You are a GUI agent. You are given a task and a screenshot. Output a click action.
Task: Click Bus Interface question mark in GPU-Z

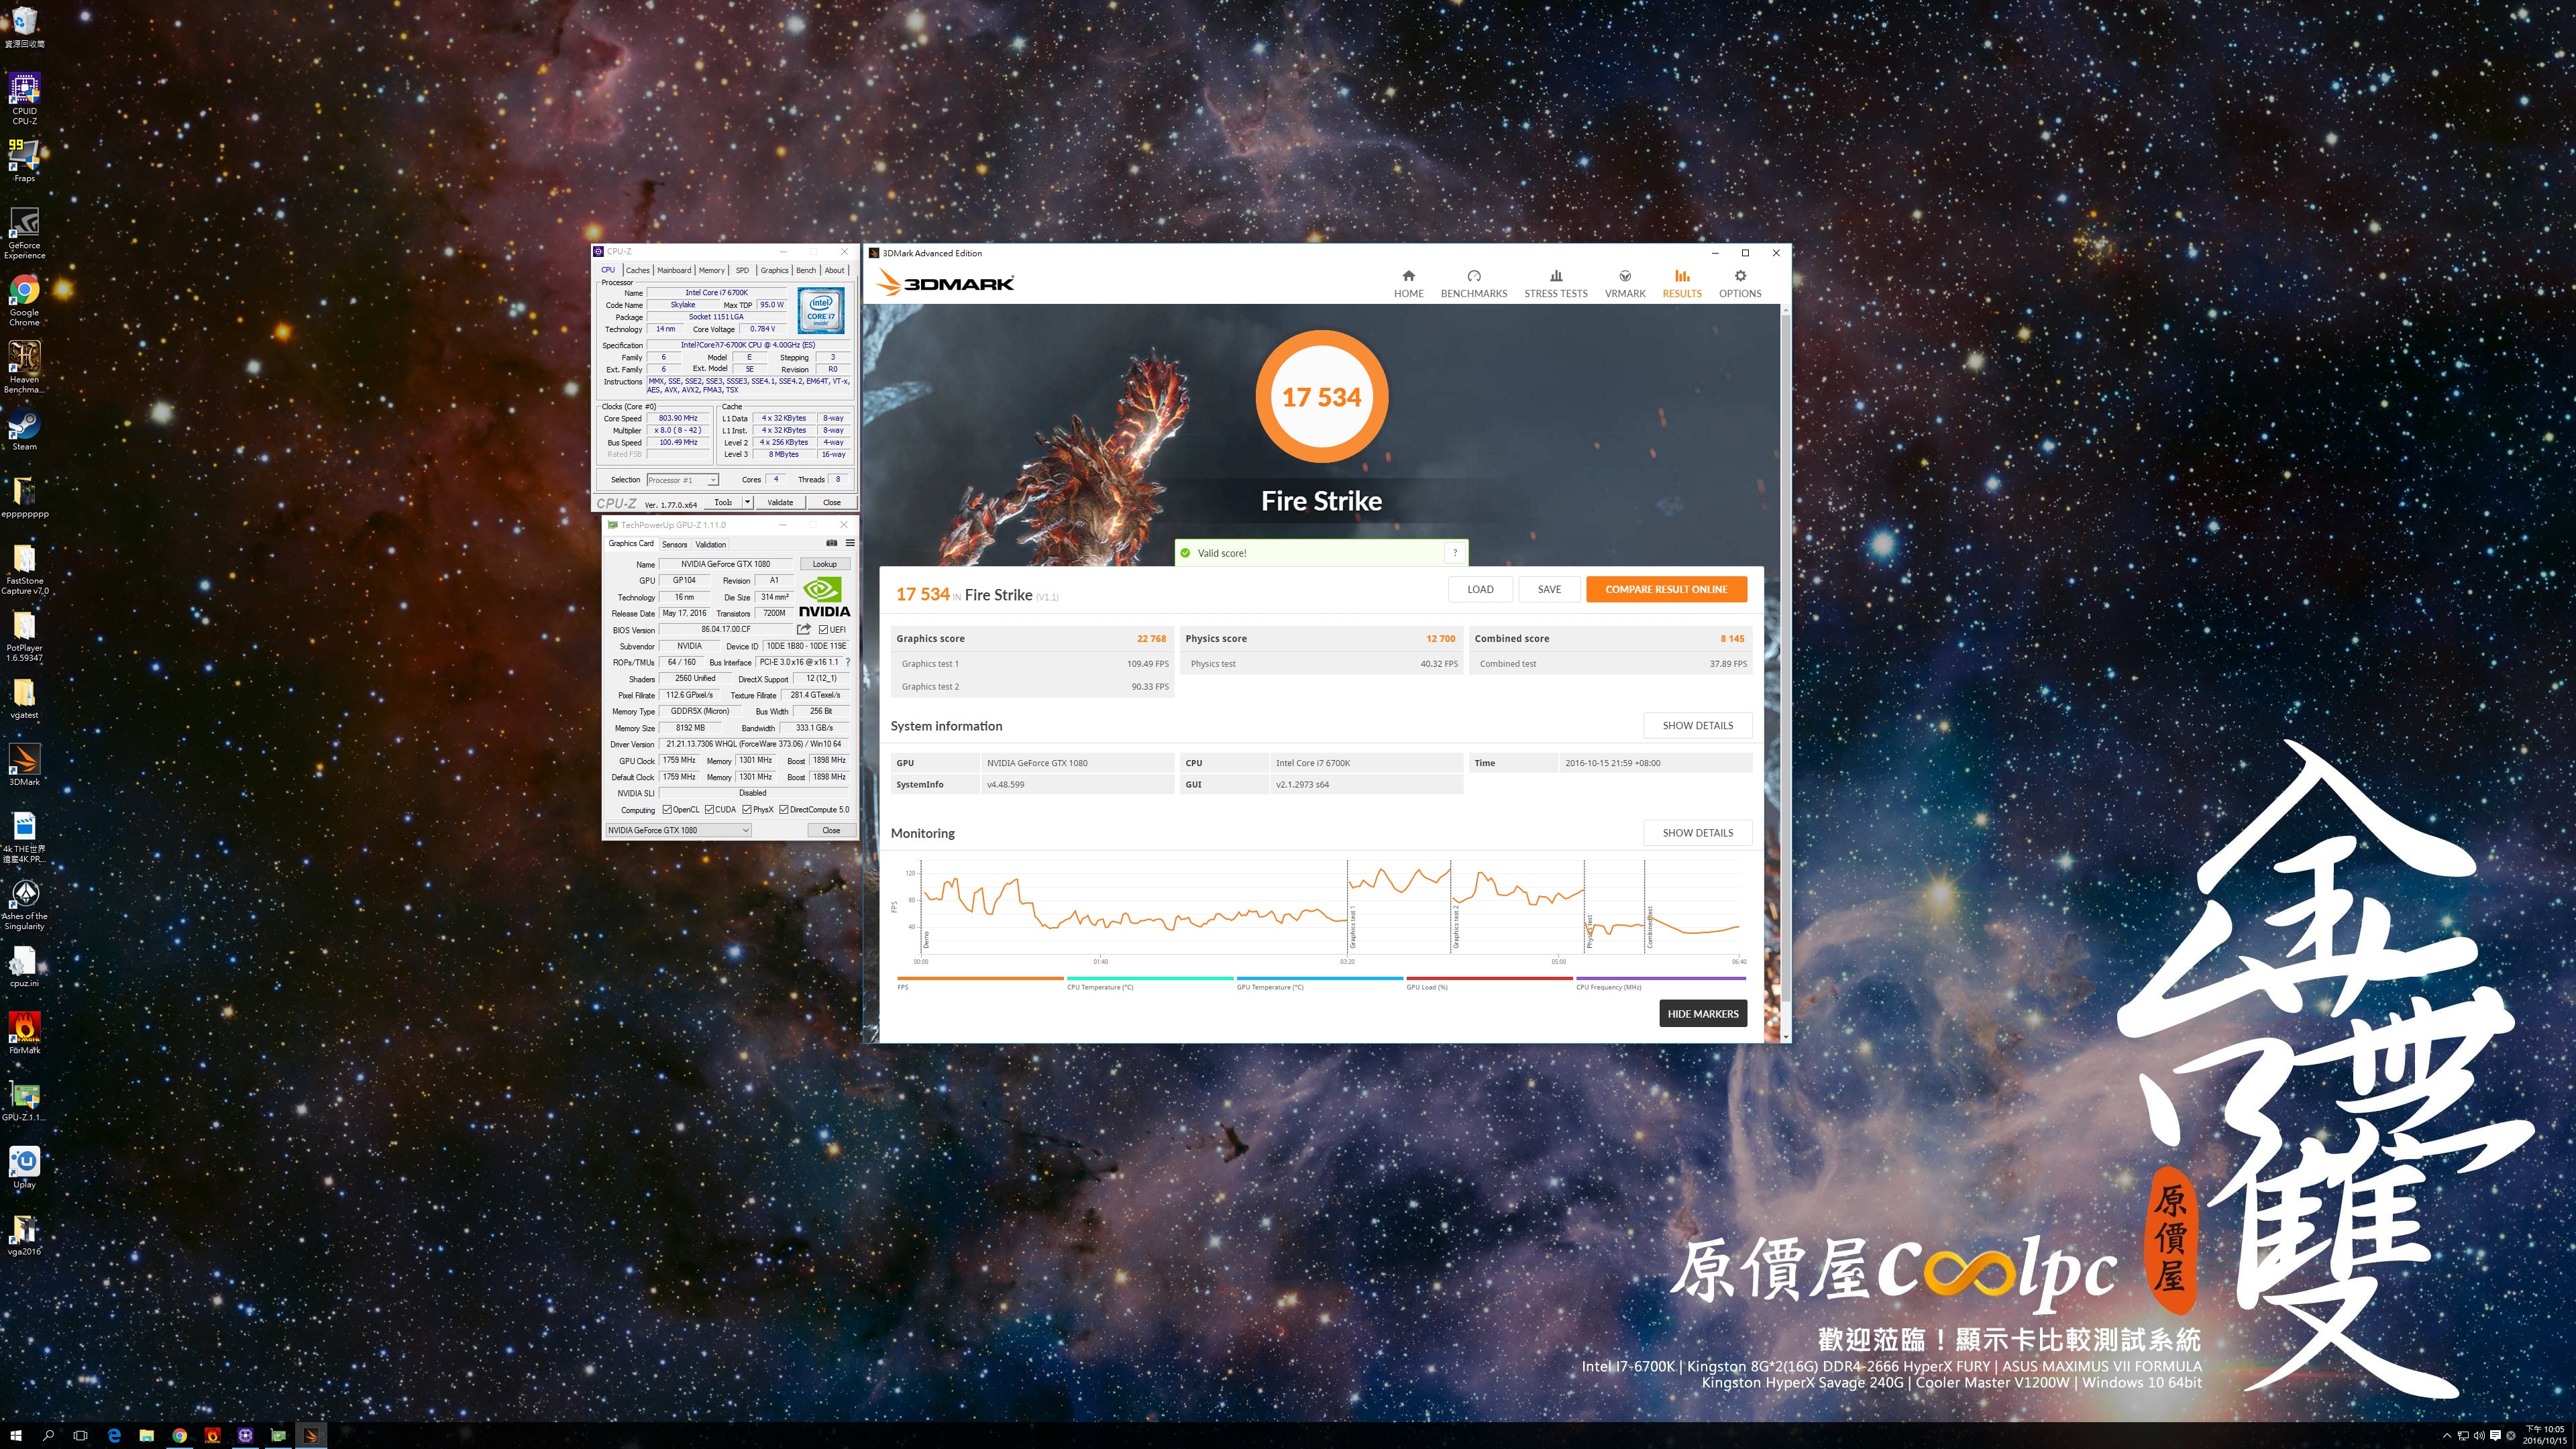click(848, 662)
